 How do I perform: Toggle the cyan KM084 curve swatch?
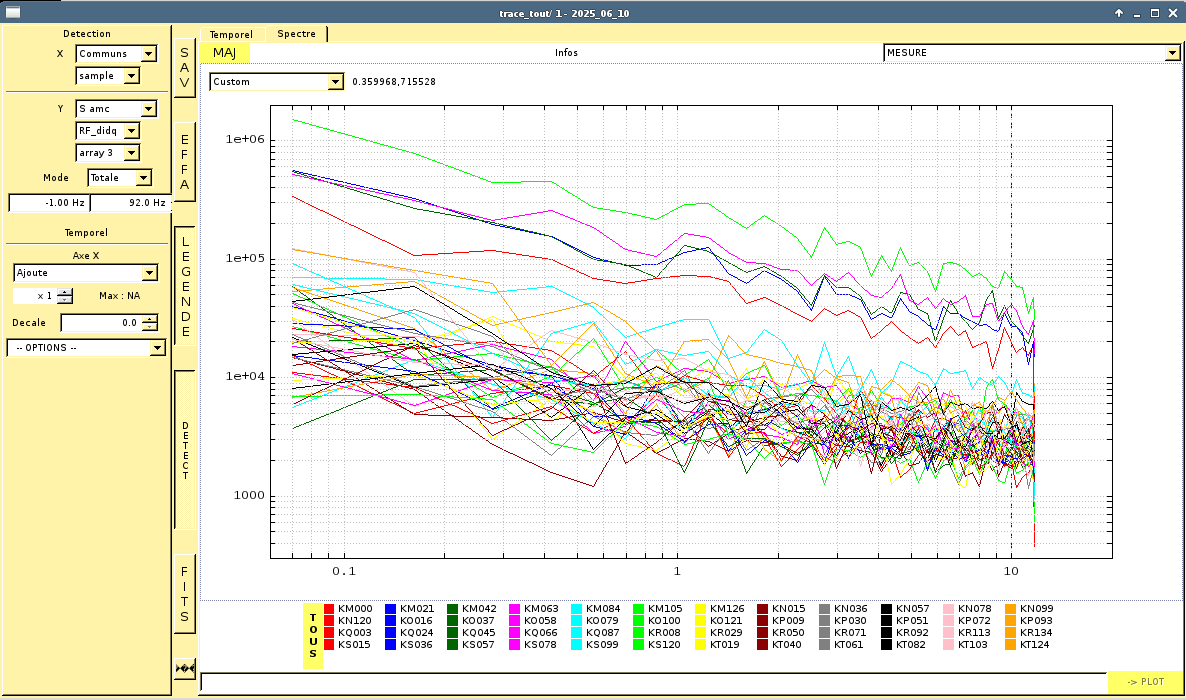point(577,609)
